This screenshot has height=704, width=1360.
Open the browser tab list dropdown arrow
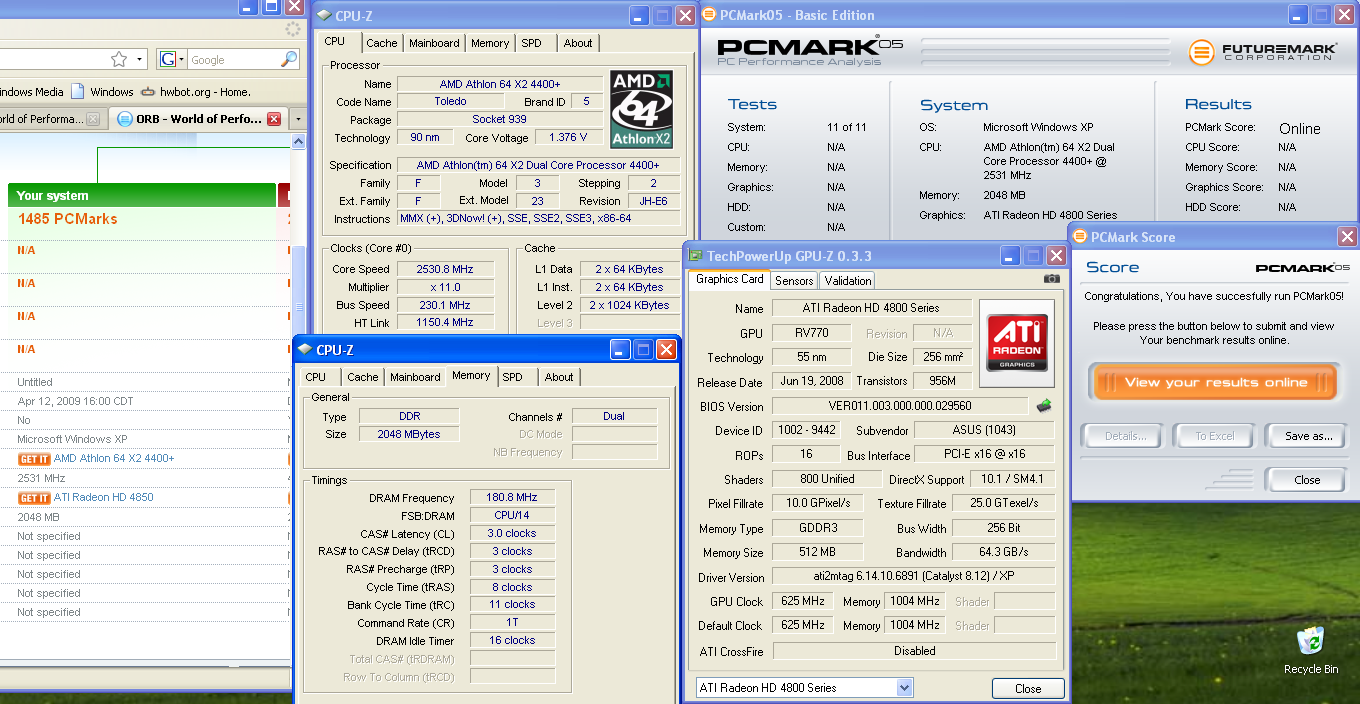pos(298,119)
